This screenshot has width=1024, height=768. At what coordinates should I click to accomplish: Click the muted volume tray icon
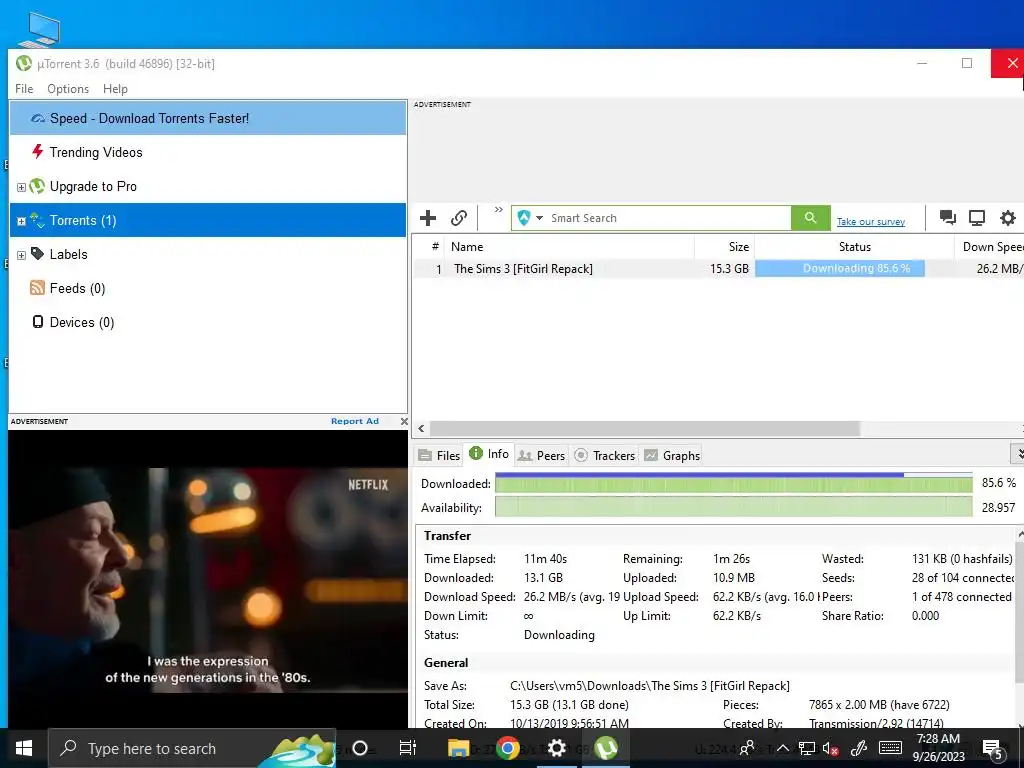click(x=831, y=749)
